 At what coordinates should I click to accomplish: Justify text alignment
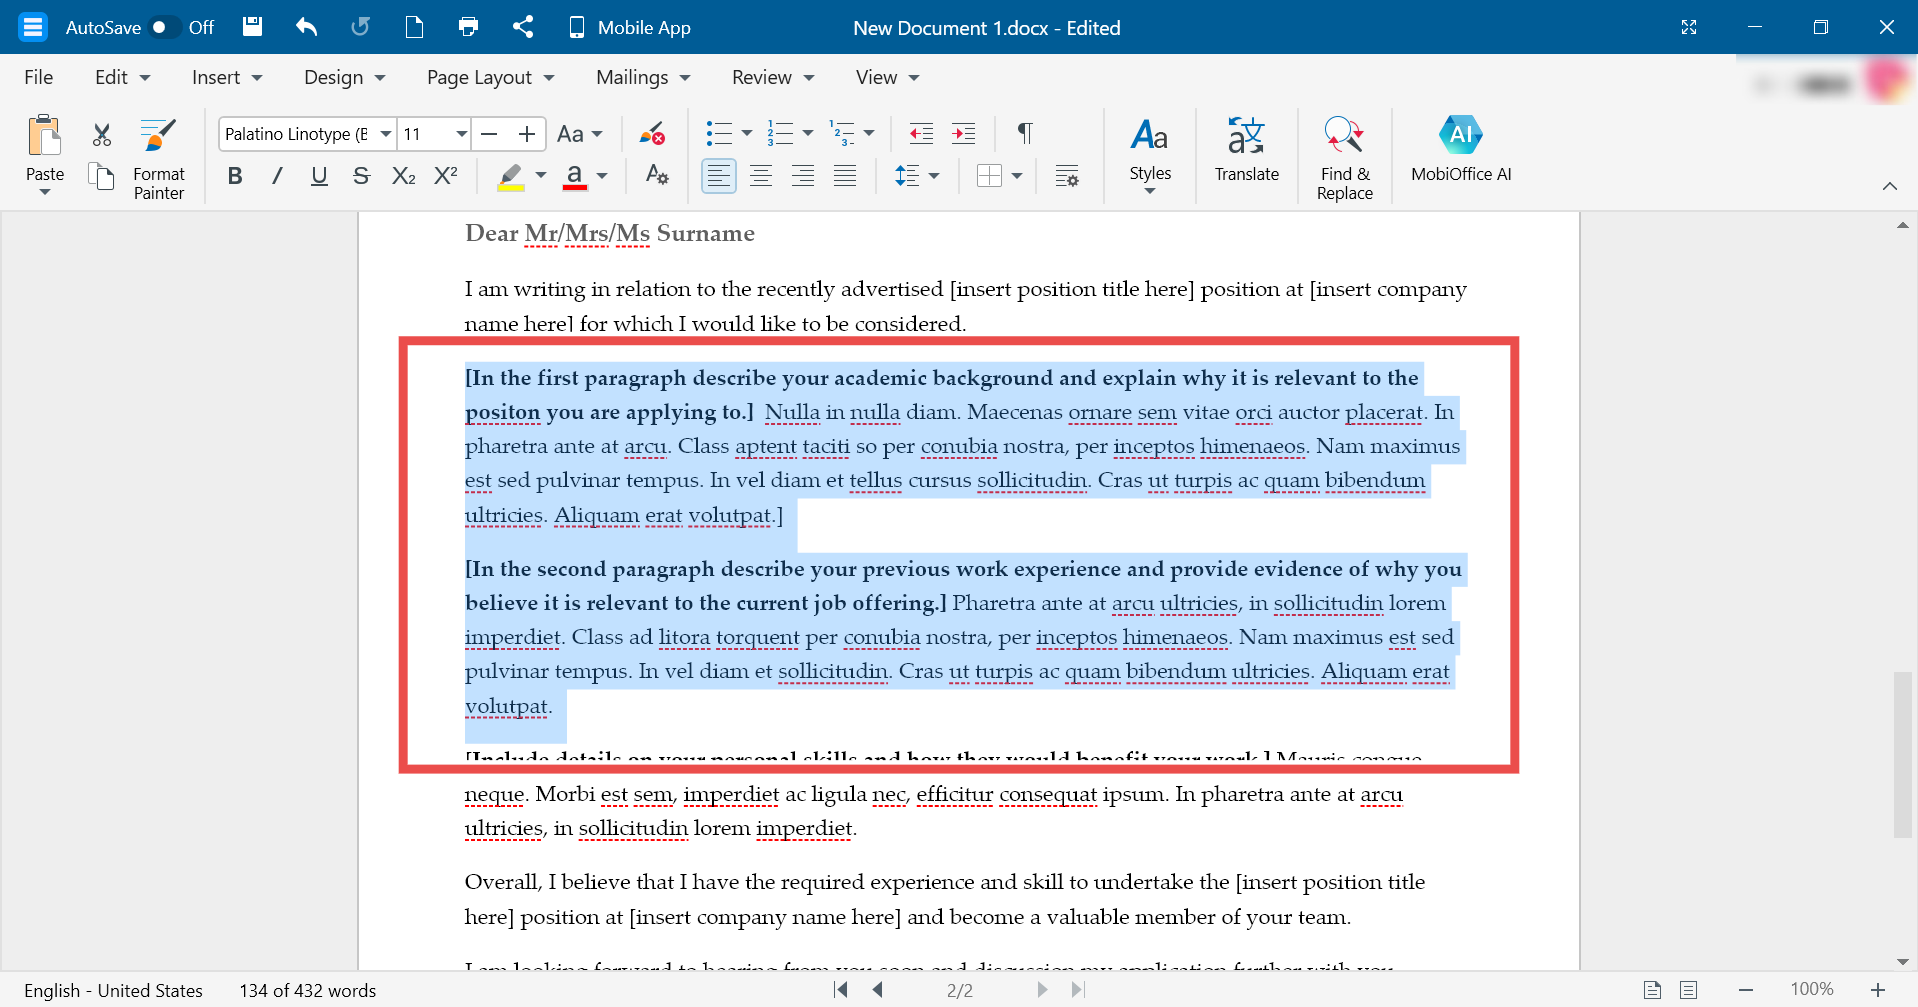click(845, 176)
